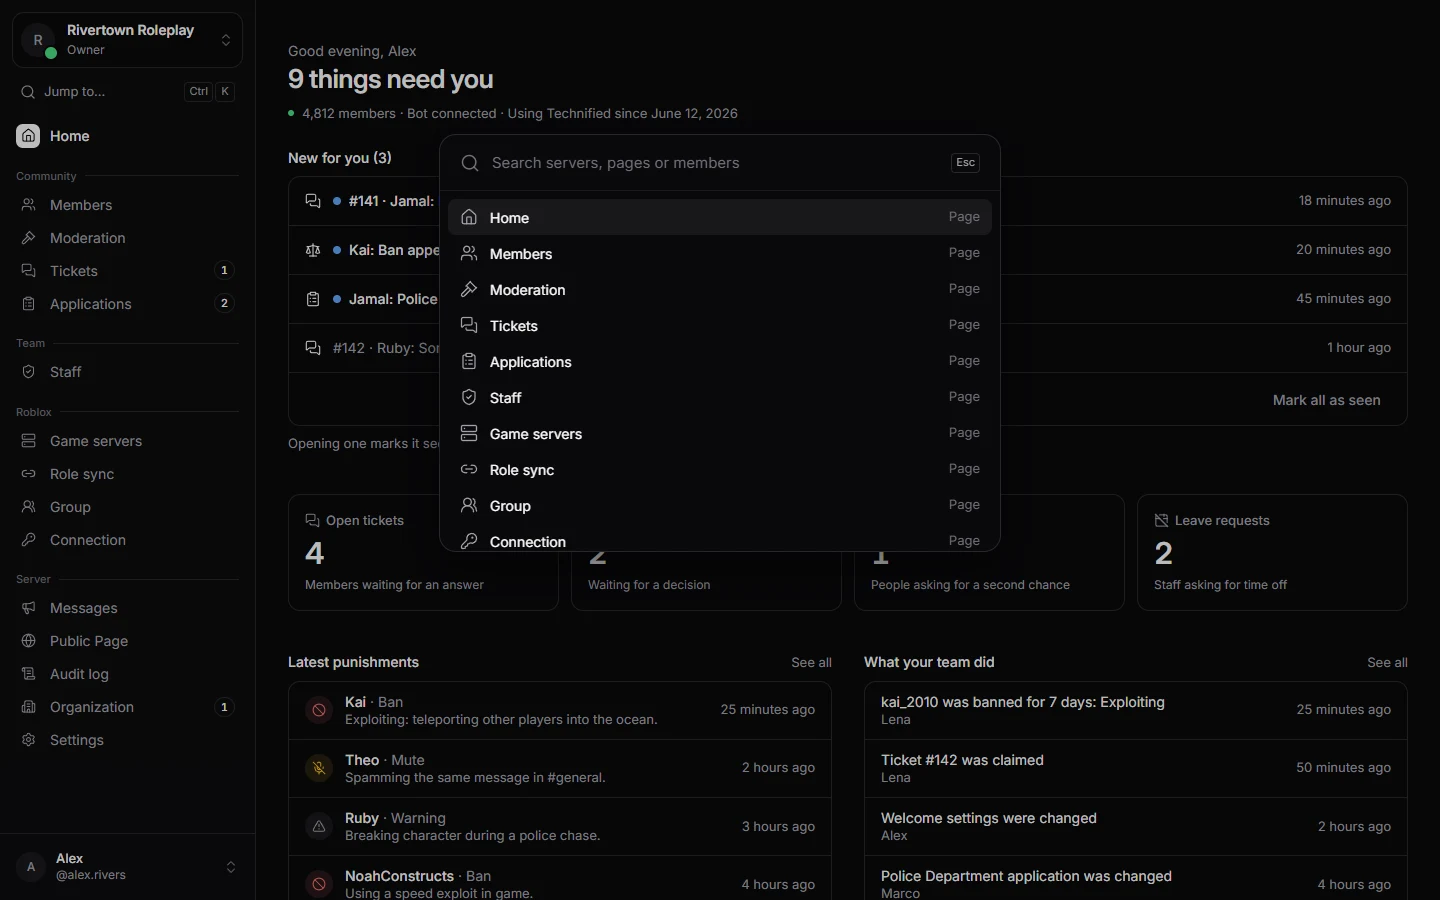Click the Moderation gavel icon in the palette
This screenshot has width=1440, height=900.
click(469, 289)
